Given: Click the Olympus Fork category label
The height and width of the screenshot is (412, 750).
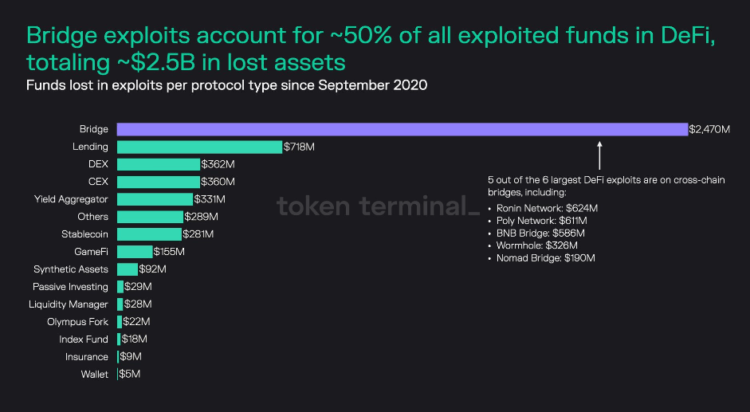Looking at the screenshot, I should (x=78, y=322).
